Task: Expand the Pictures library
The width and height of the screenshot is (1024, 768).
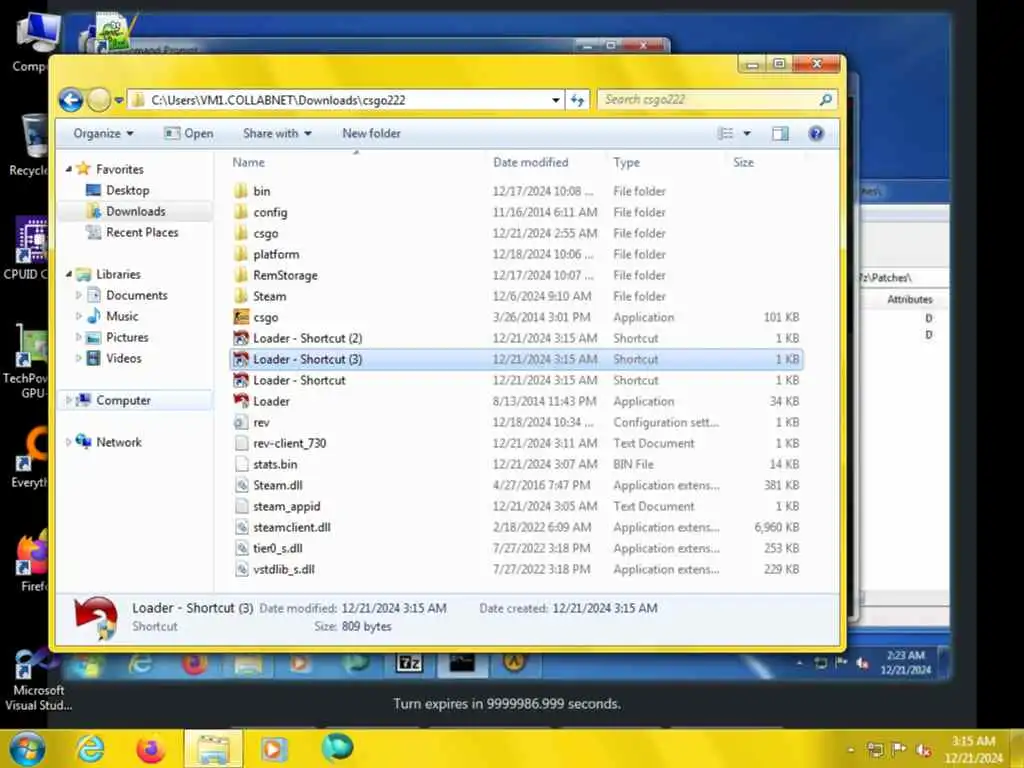Action: [79, 337]
